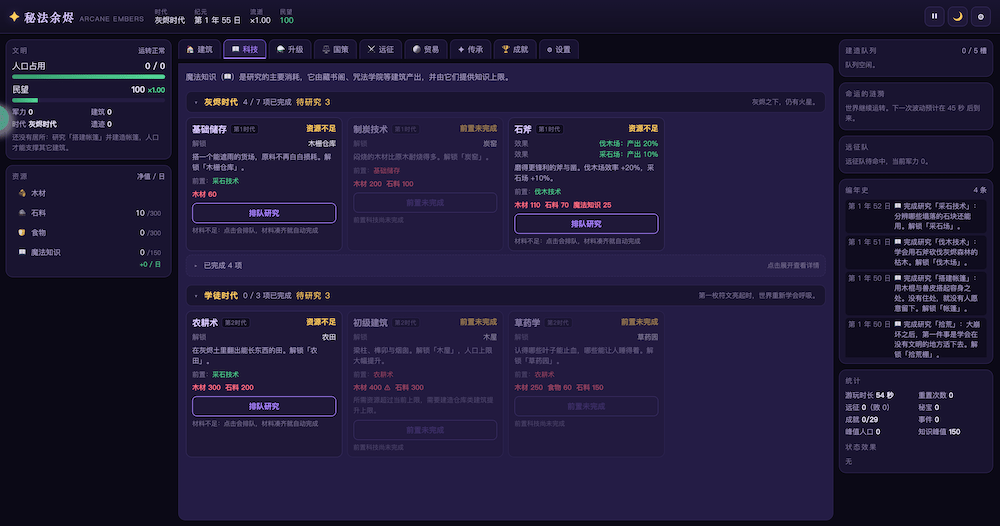Expand the 已完成 4 项 section
The width and height of the screenshot is (1000, 526).
[505, 265]
